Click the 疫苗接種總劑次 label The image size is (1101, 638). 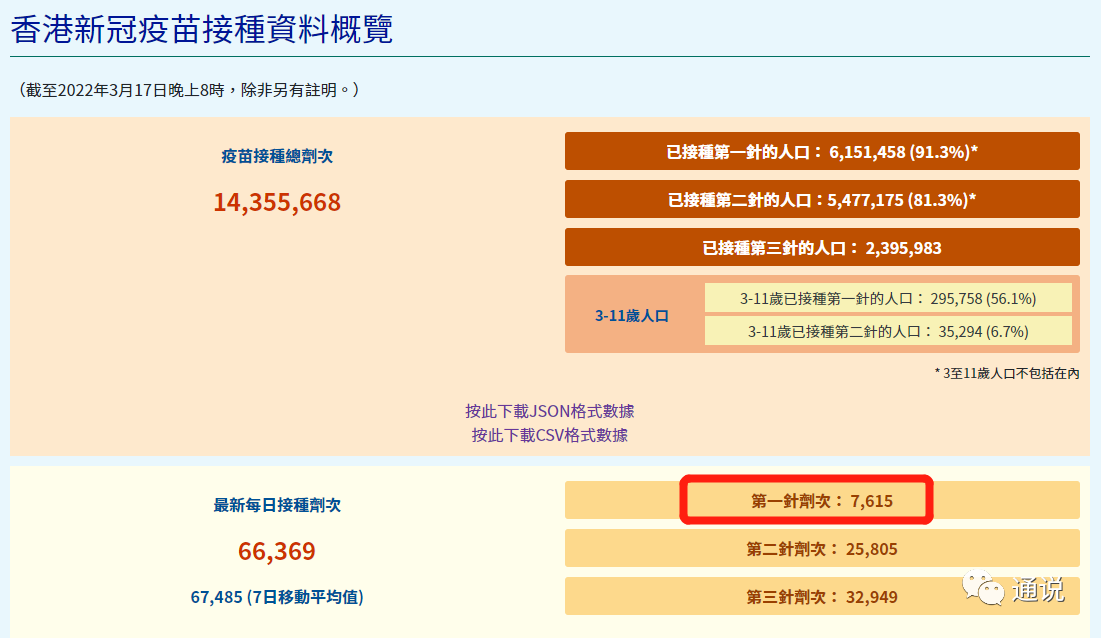coord(277,156)
